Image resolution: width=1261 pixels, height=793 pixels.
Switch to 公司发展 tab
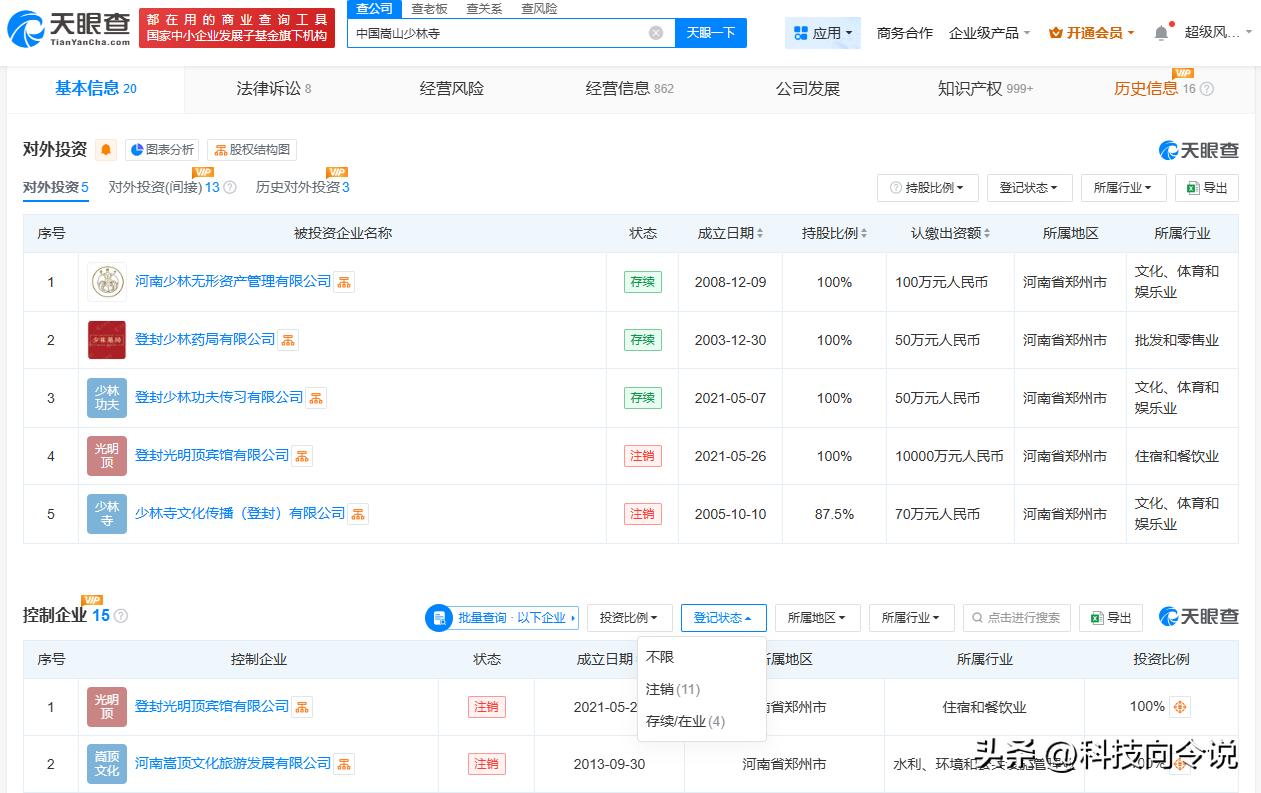coord(807,89)
